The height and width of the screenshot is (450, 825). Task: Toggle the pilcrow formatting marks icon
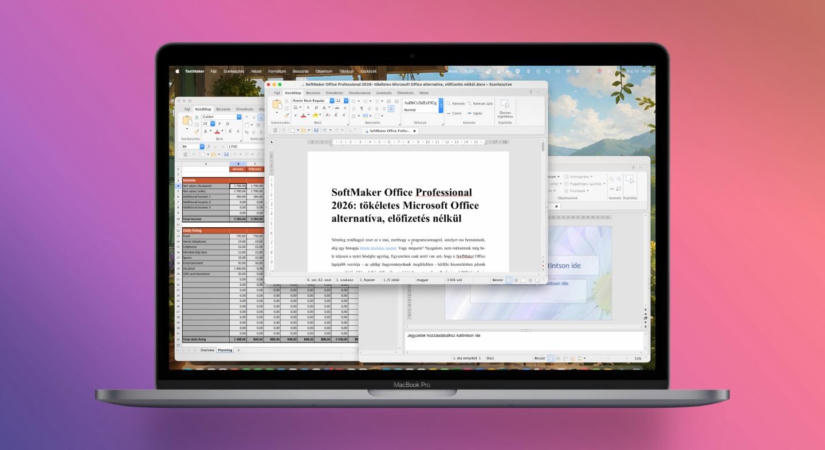tap(362, 108)
